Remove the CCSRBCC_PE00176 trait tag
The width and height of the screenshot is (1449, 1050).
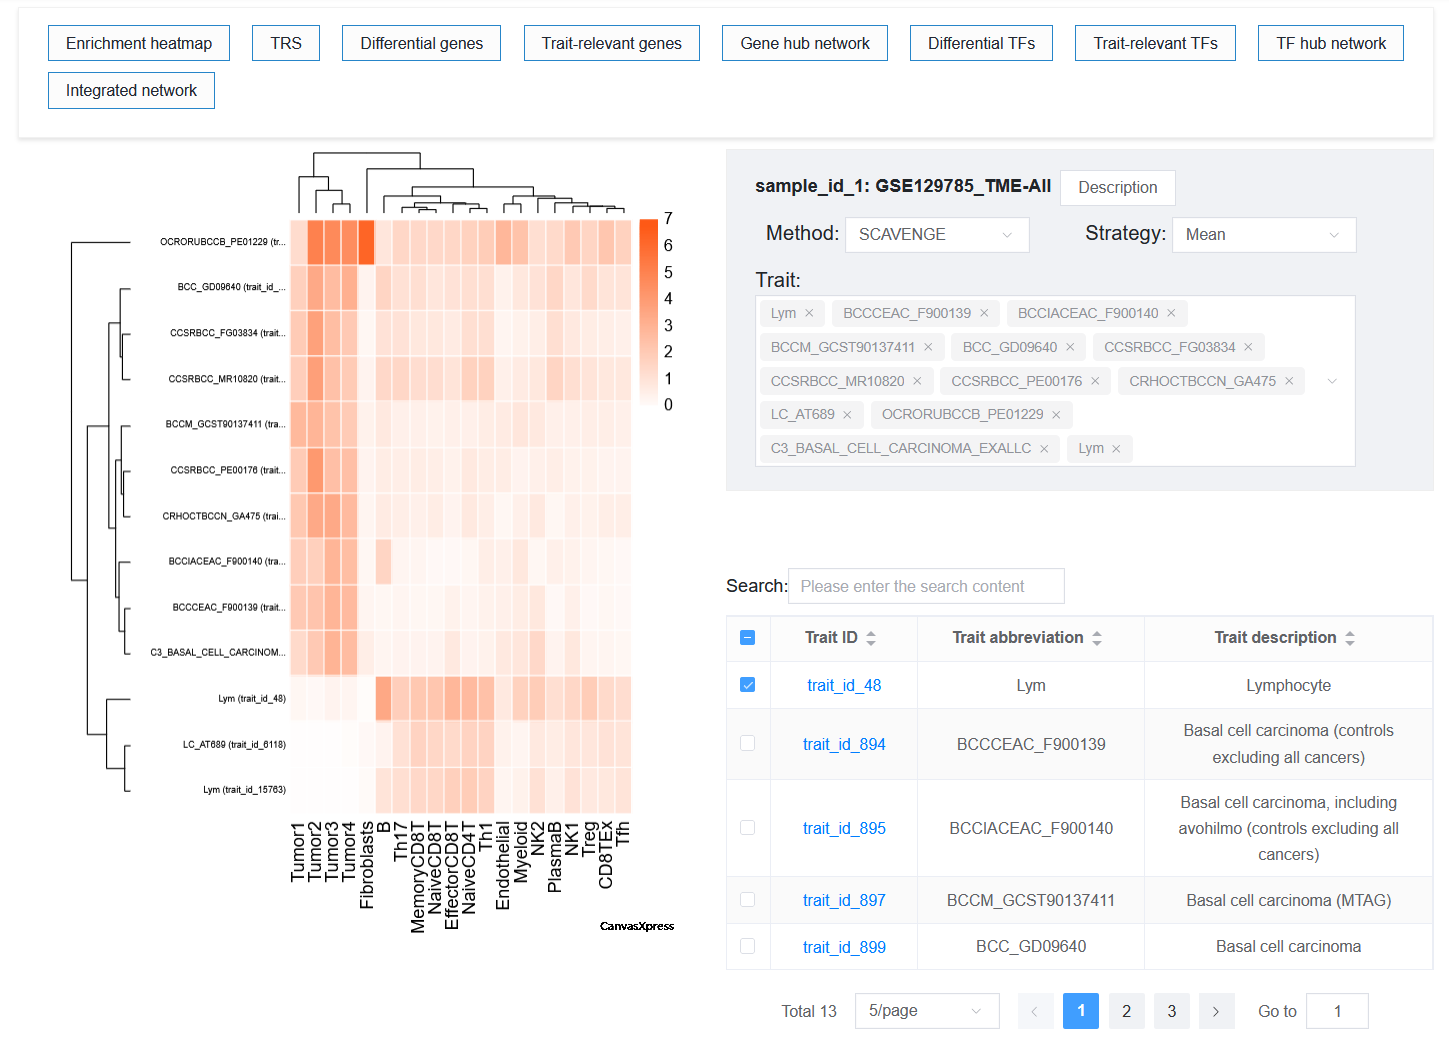pos(1095,382)
